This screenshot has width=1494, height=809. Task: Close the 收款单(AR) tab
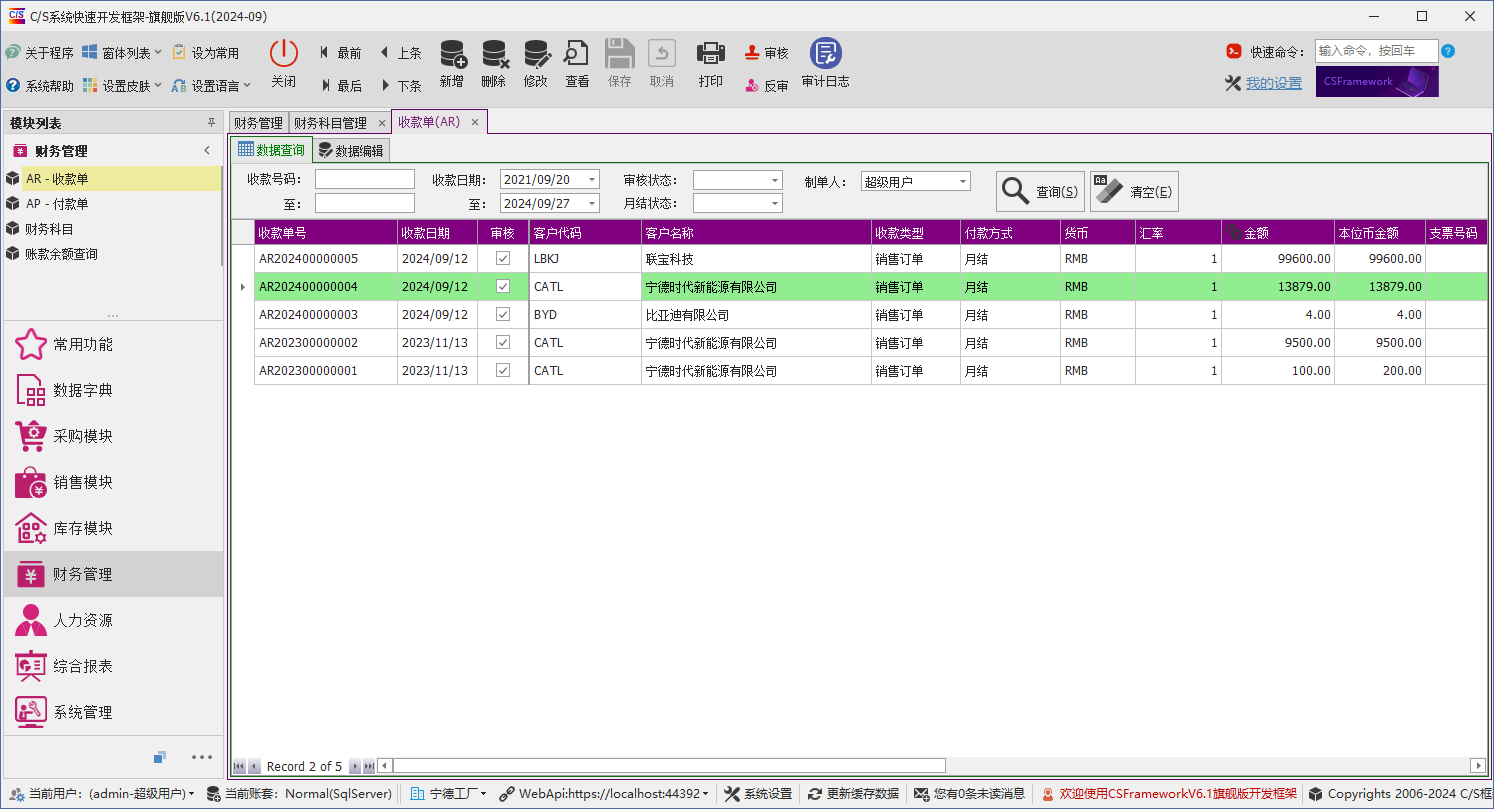coord(475,122)
